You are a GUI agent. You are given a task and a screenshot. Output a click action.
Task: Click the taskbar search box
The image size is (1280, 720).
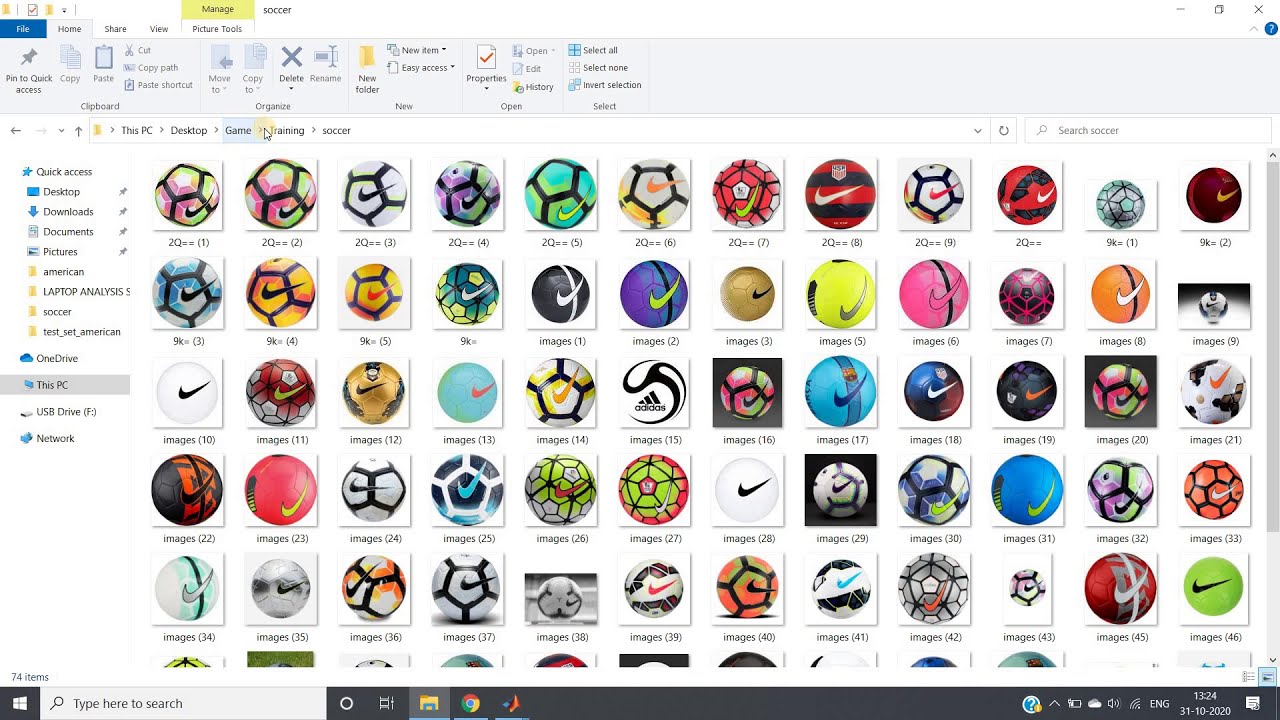(x=183, y=703)
